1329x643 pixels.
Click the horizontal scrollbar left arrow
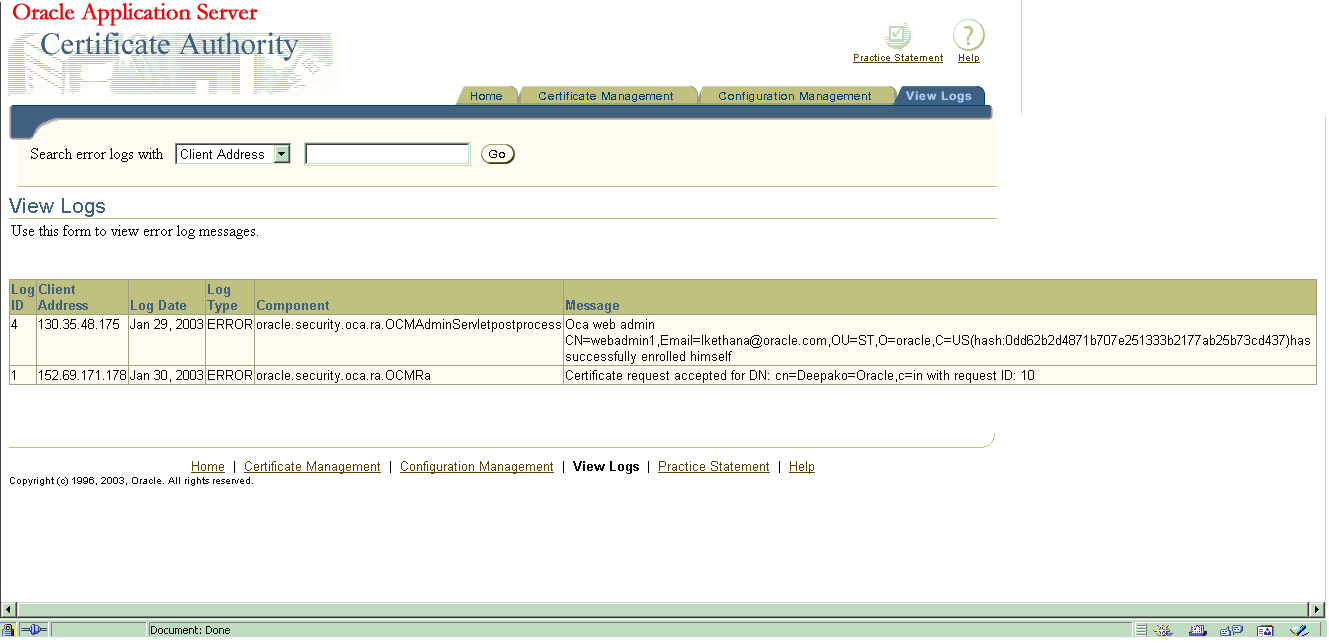pyautogui.click(x=10, y=609)
